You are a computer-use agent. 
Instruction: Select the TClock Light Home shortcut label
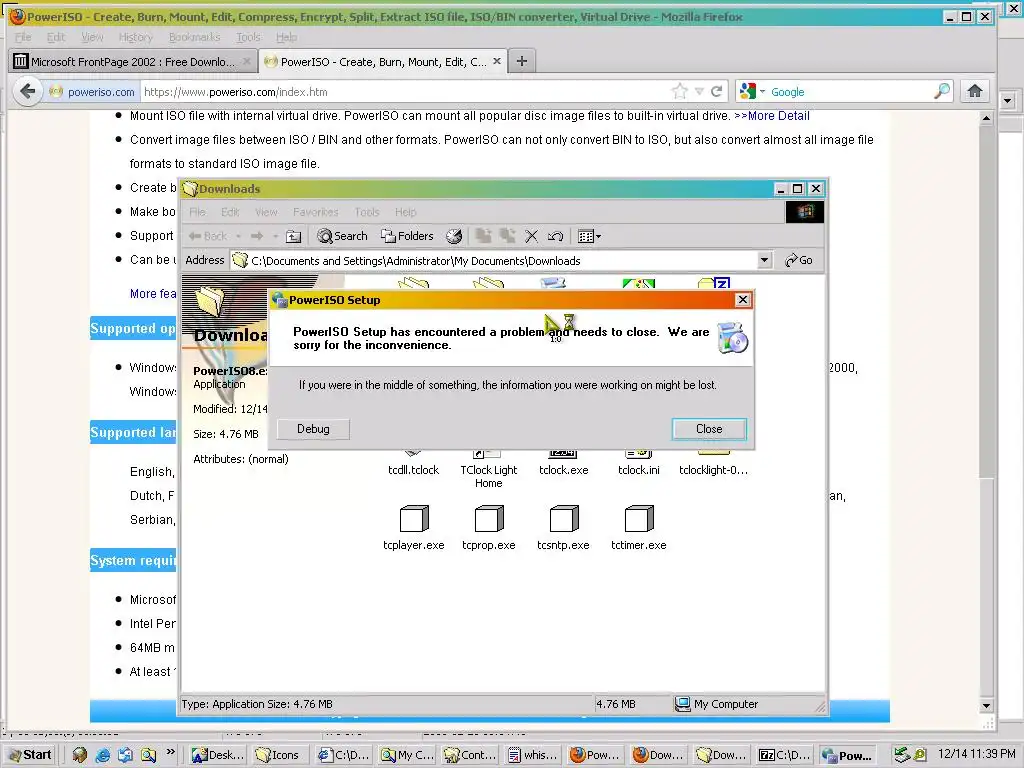[488, 477]
